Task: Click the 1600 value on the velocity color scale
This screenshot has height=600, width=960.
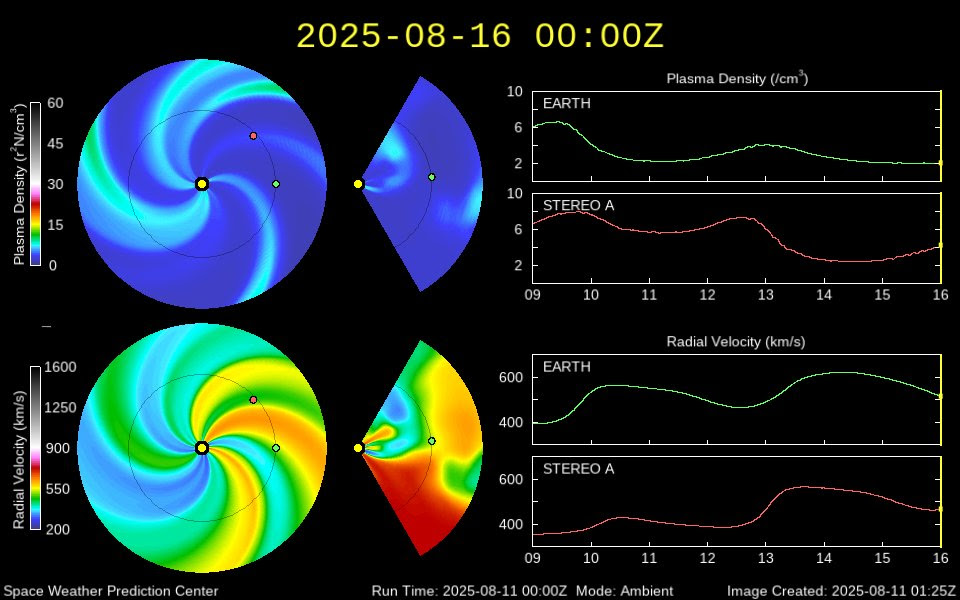Action: point(62,367)
